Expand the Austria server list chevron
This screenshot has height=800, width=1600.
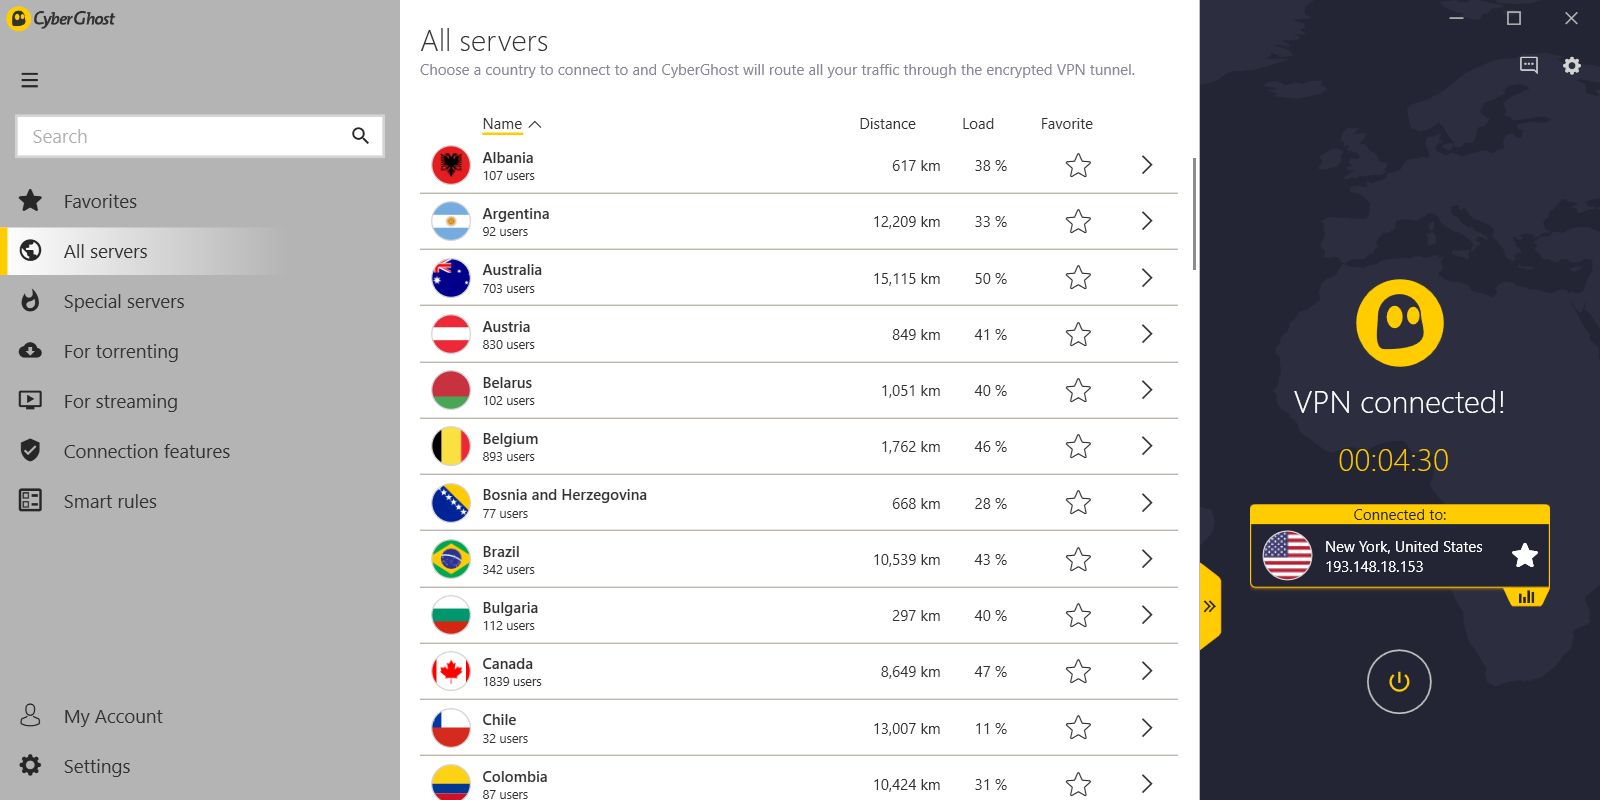tap(1147, 334)
